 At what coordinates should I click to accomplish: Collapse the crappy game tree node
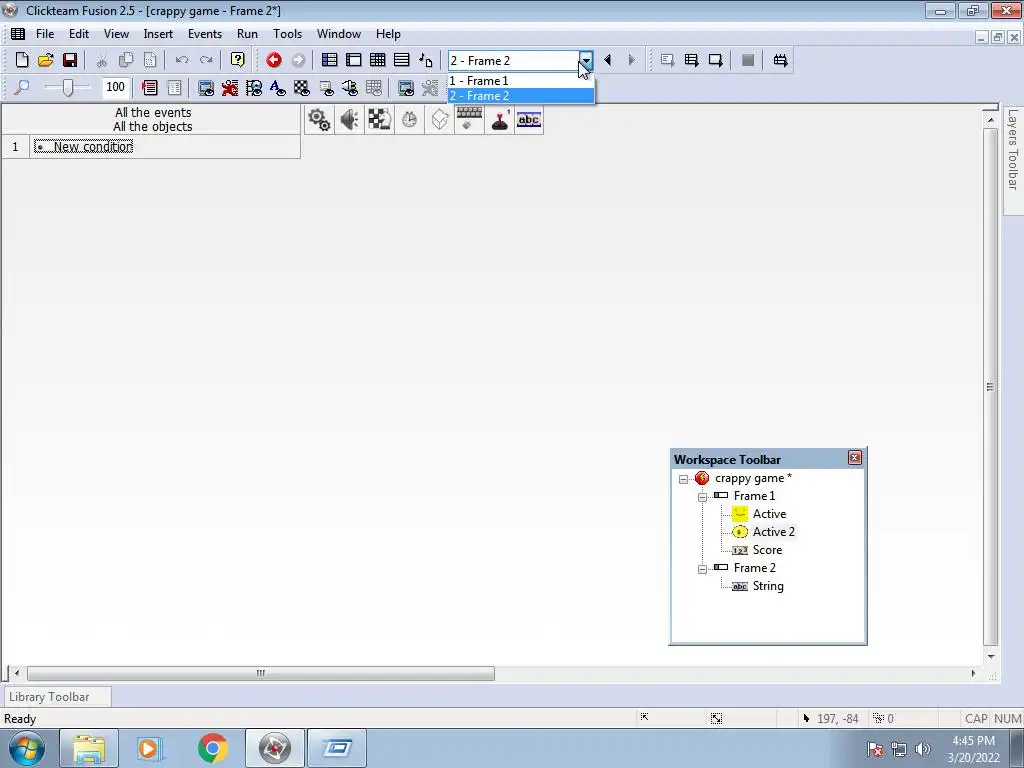pyautogui.click(x=683, y=479)
